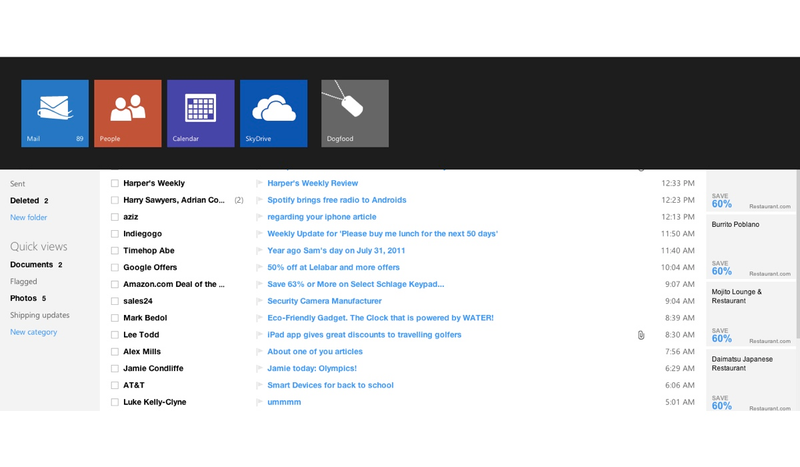The height and width of the screenshot is (467, 800).
Task: Tick the Google Offers checkbox
Action: (x=115, y=267)
